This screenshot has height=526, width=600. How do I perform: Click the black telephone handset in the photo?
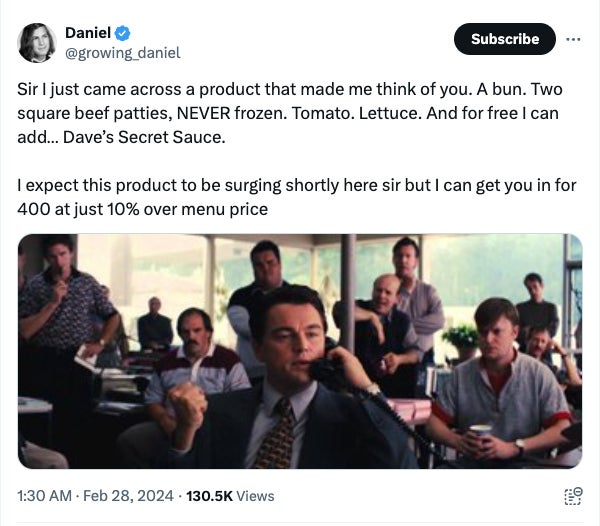(x=326, y=372)
